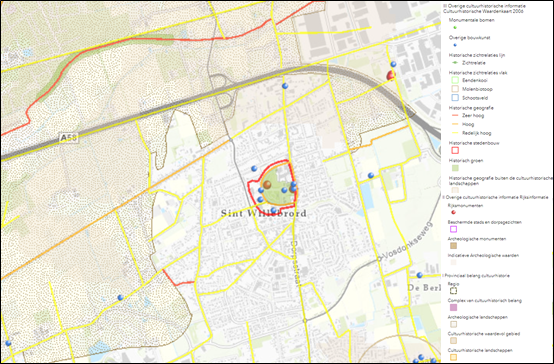Image resolution: width=554 pixels, height=364 pixels.
Task: Click 'III Overige cultuurhistorische informatie' legend heading
Action: [484, 6]
